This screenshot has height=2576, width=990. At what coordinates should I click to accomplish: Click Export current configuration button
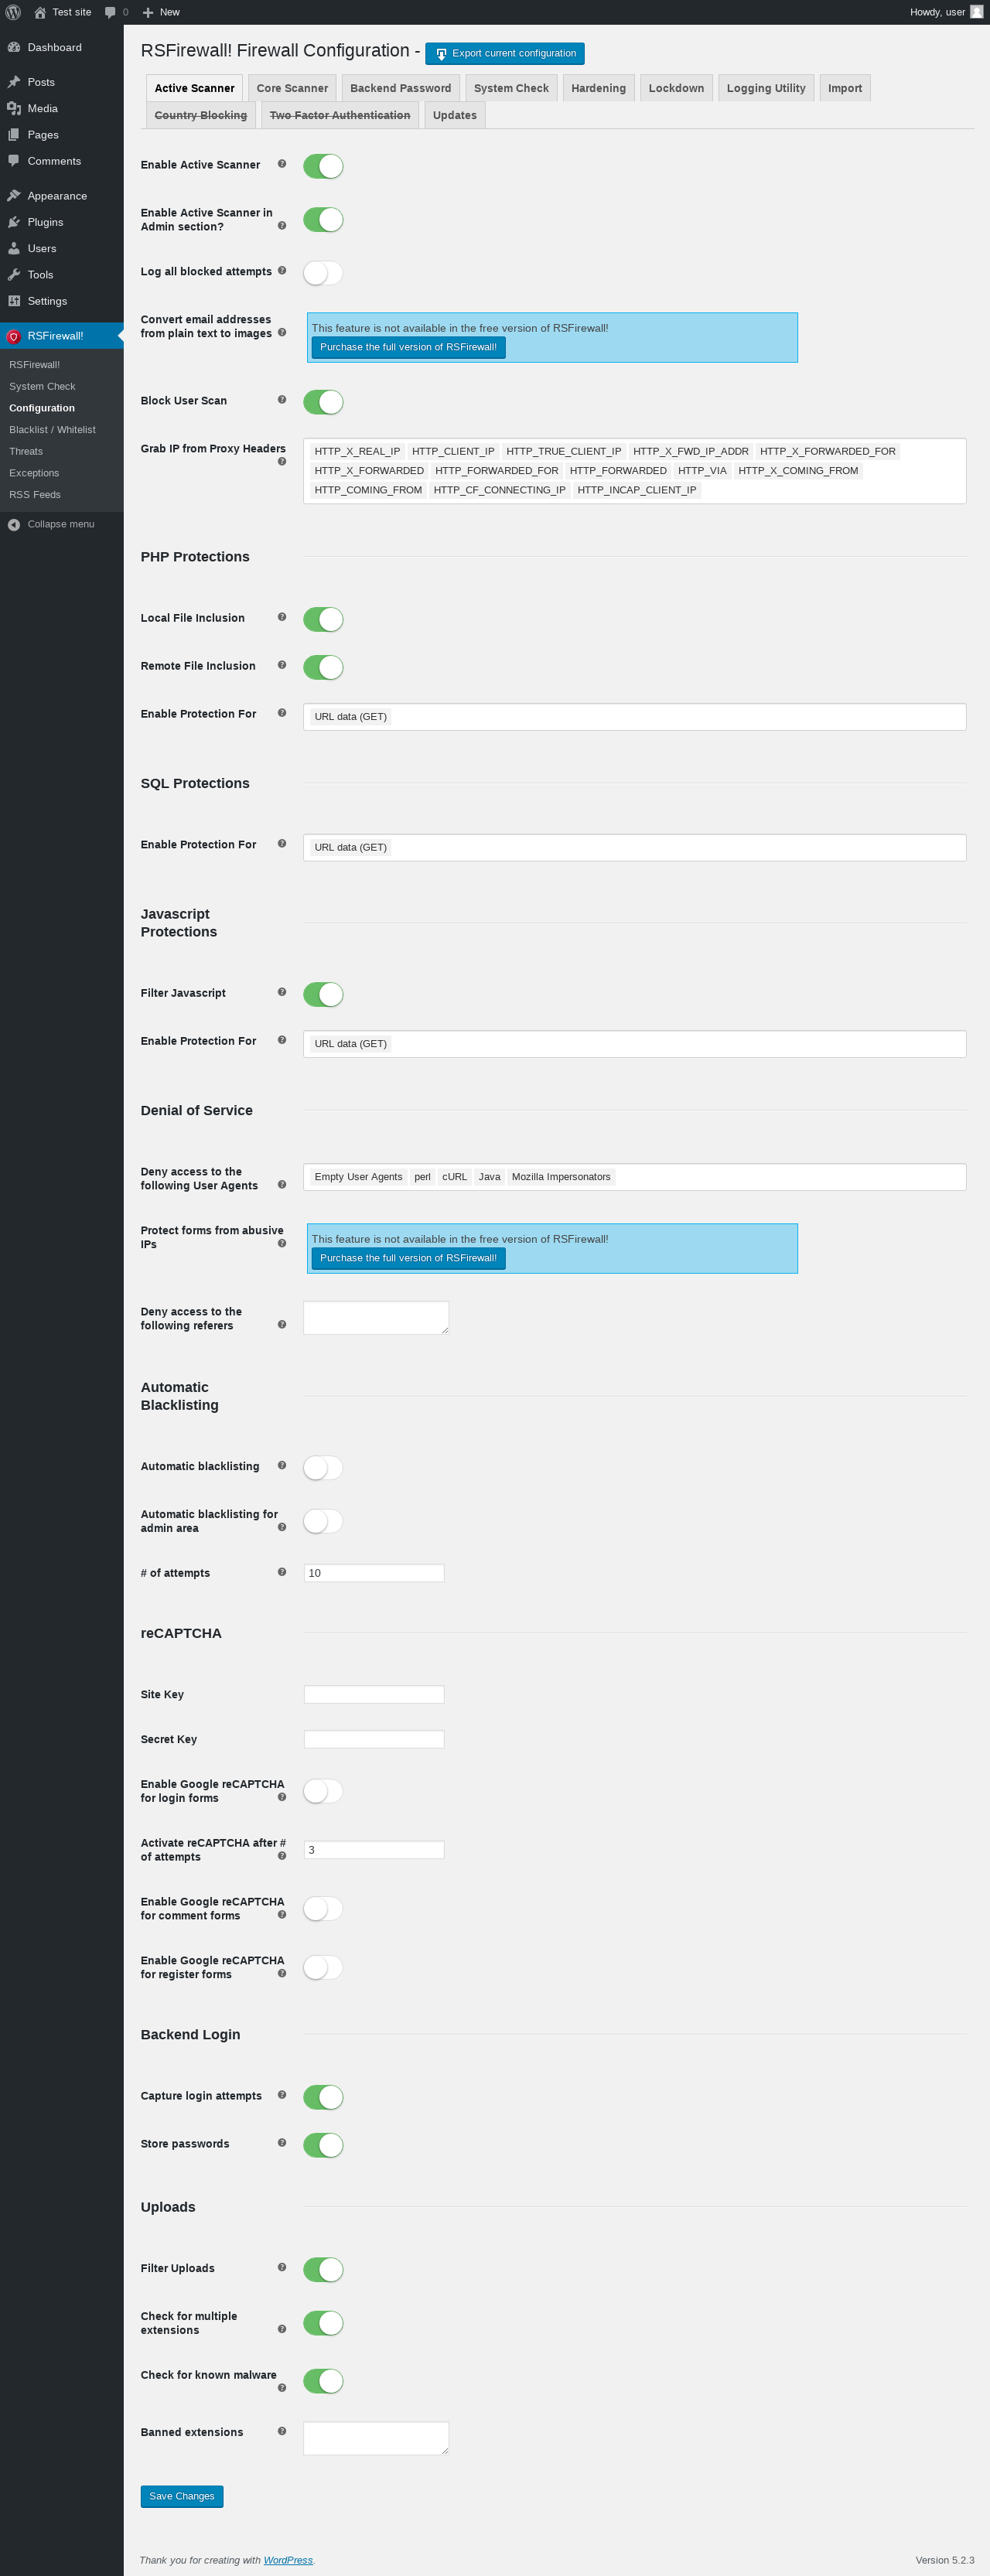pos(505,54)
